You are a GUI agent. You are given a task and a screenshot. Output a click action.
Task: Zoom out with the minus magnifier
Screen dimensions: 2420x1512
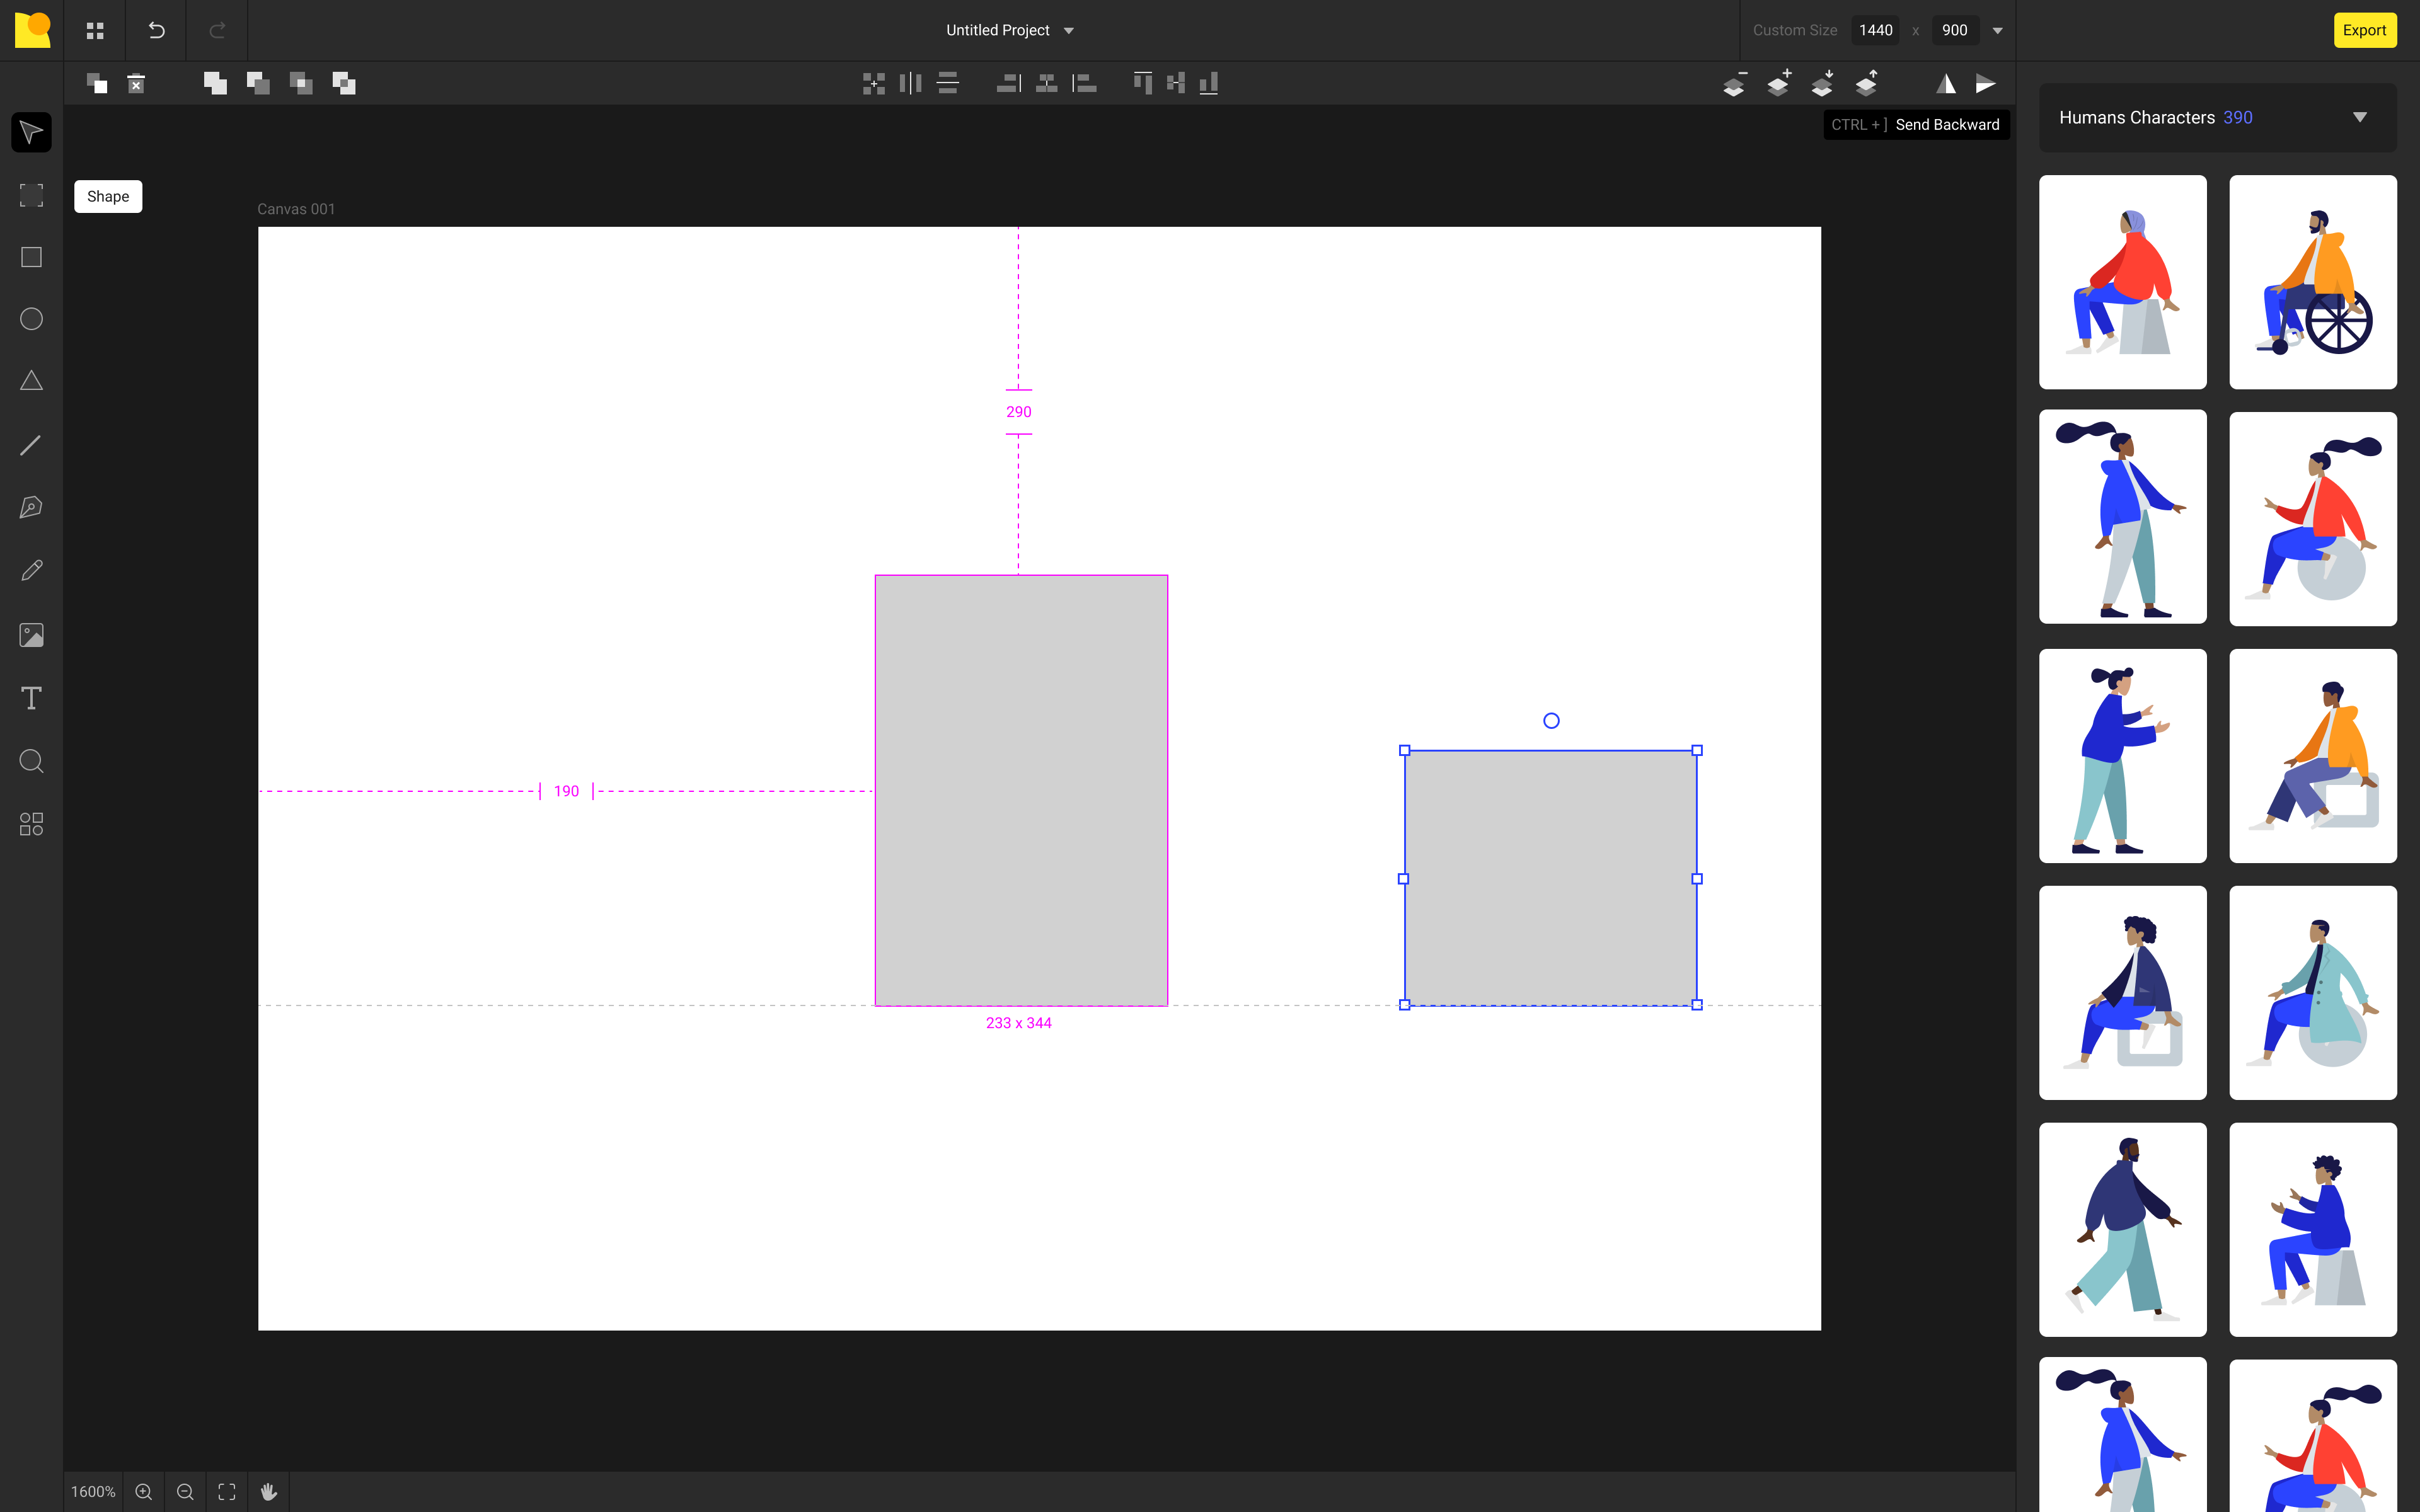click(x=185, y=1491)
